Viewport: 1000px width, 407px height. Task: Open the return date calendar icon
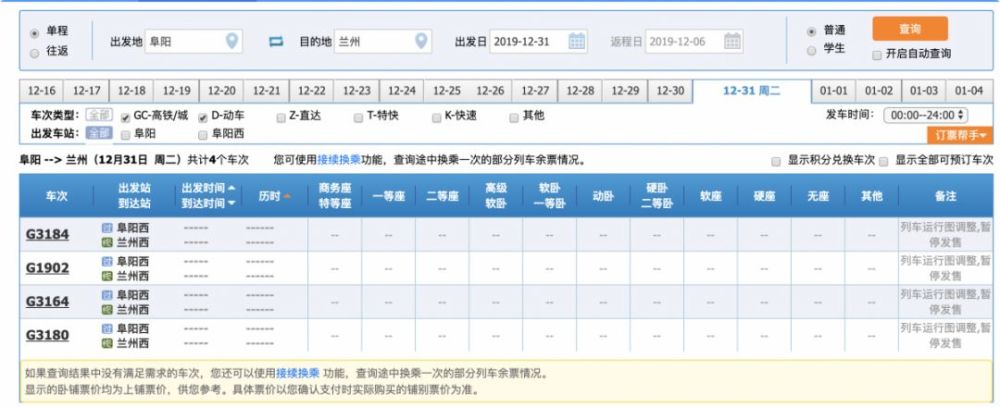coord(732,41)
